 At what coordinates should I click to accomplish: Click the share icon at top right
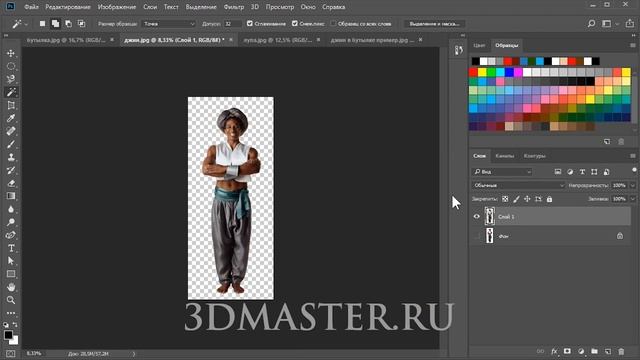[630, 24]
